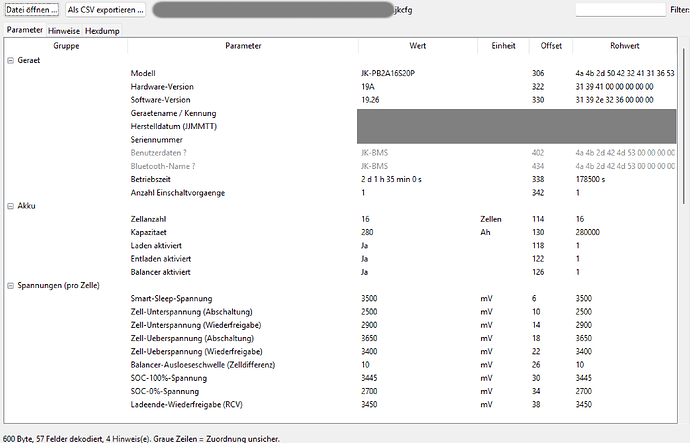Click the Zellen unit cell
This screenshot has height=443, width=690.
point(491,219)
